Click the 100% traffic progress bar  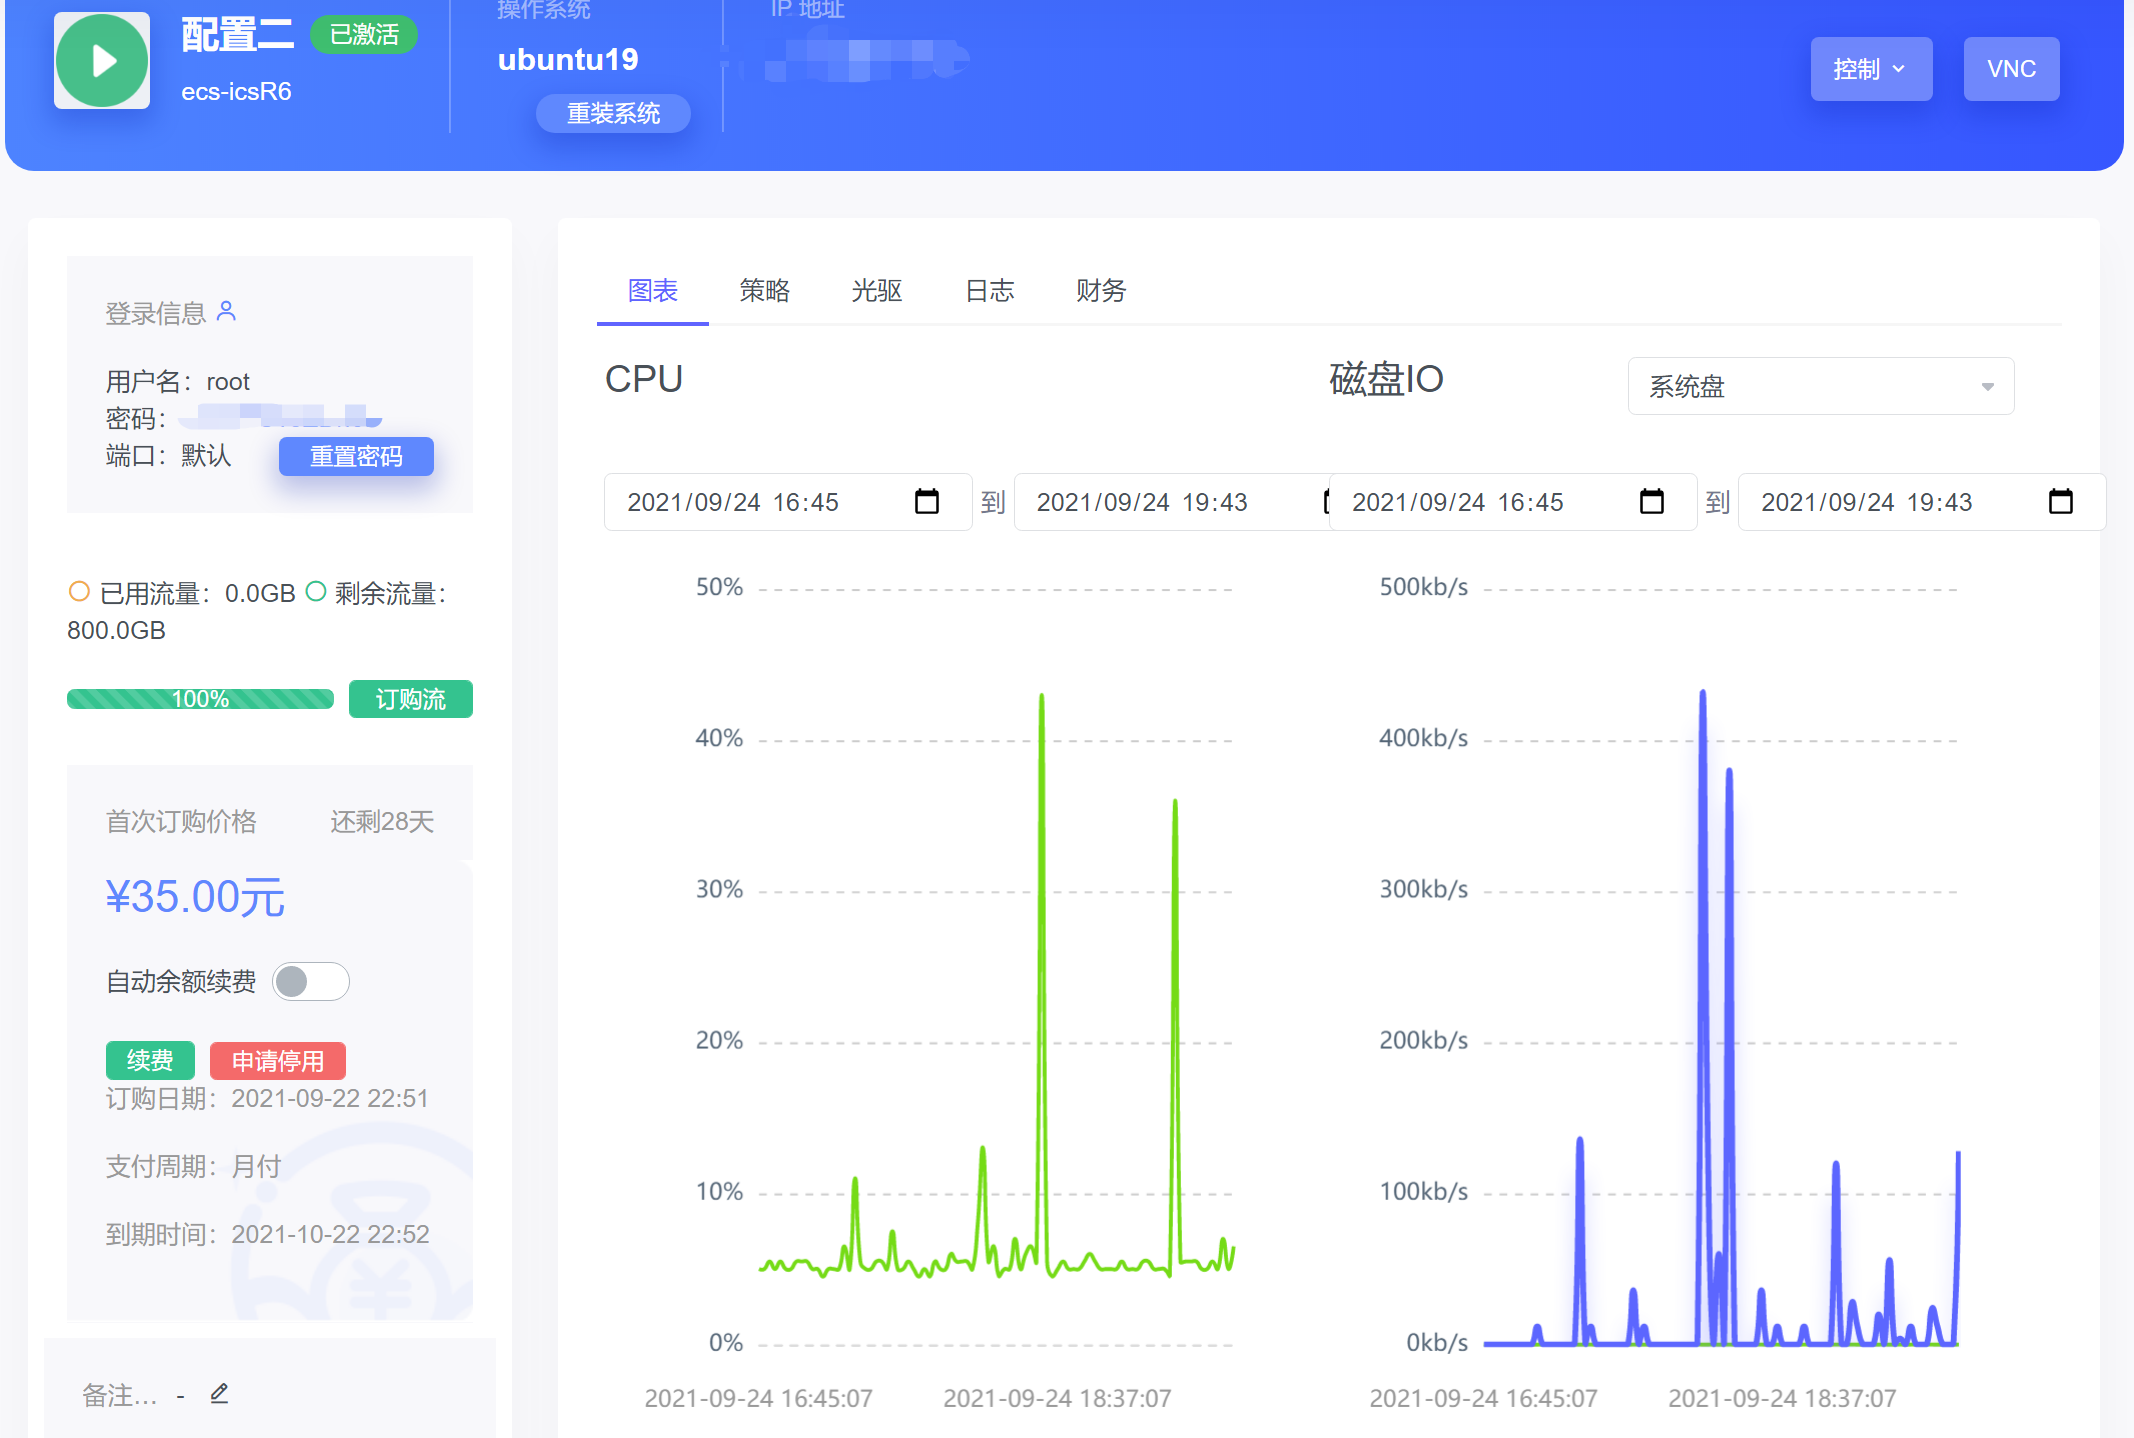[200, 699]
